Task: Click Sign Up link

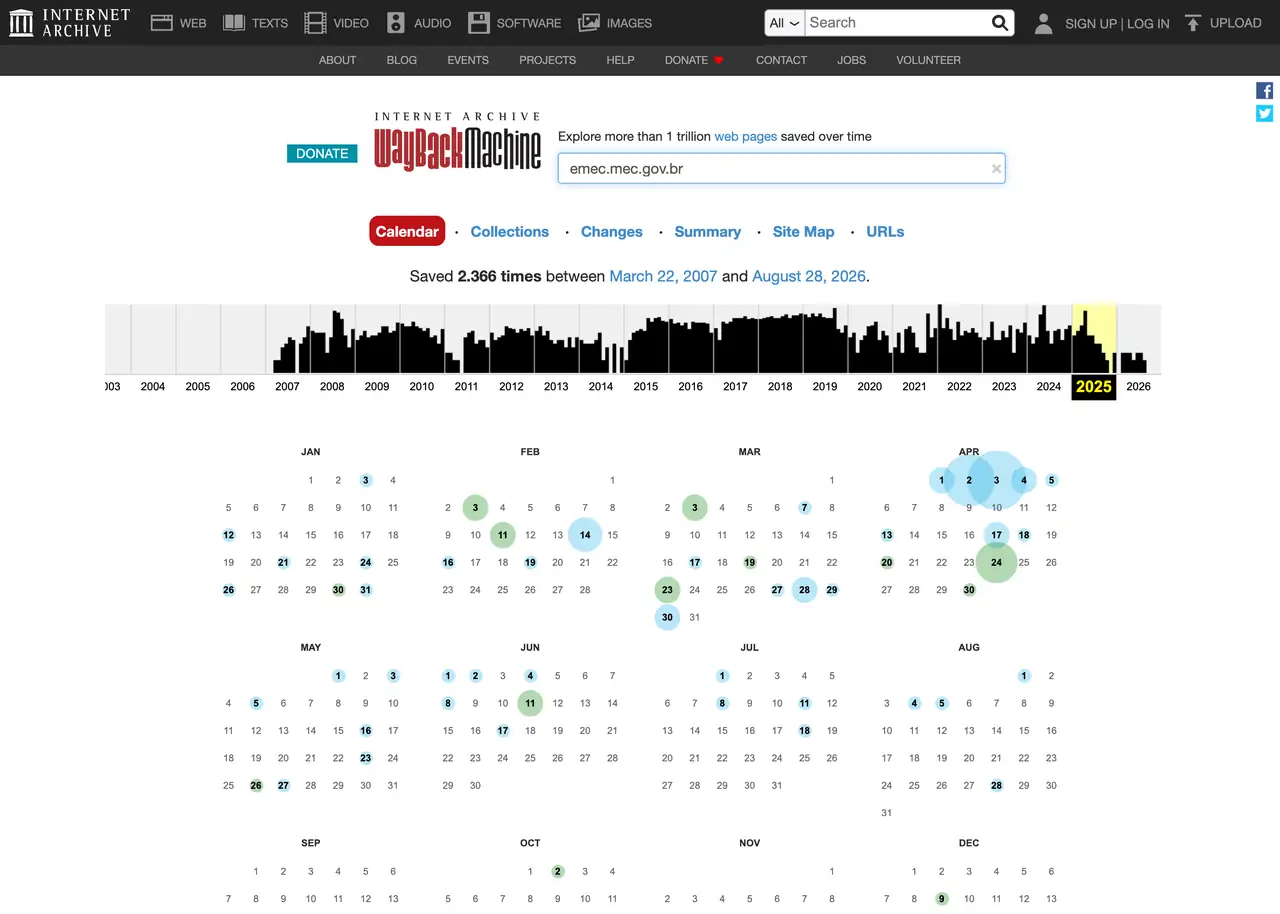Action: (1091, 23)
